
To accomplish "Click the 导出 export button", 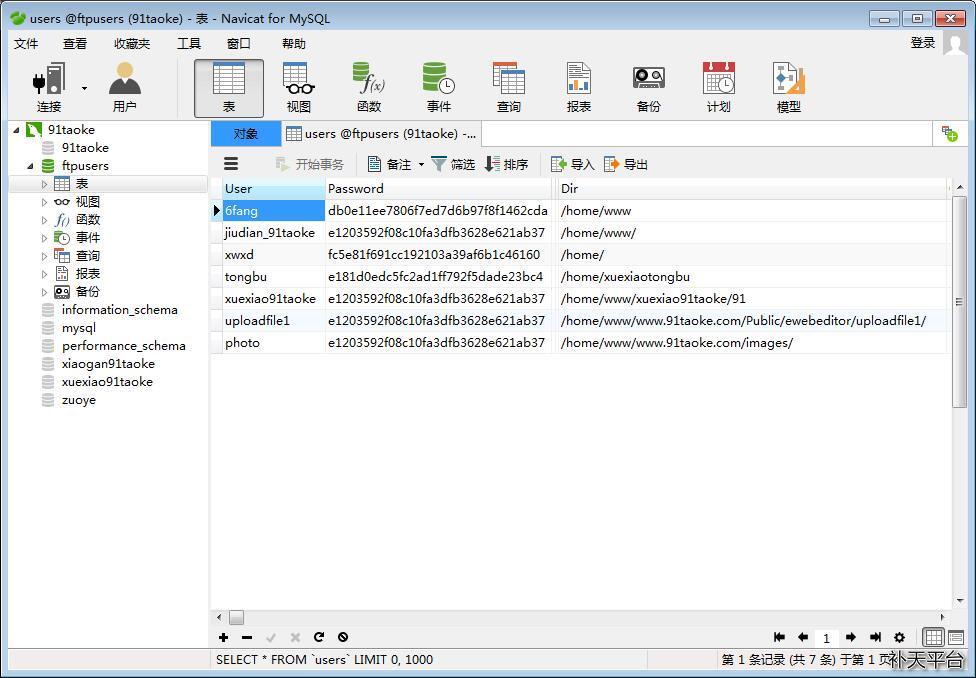I will (x=626, y=164).
